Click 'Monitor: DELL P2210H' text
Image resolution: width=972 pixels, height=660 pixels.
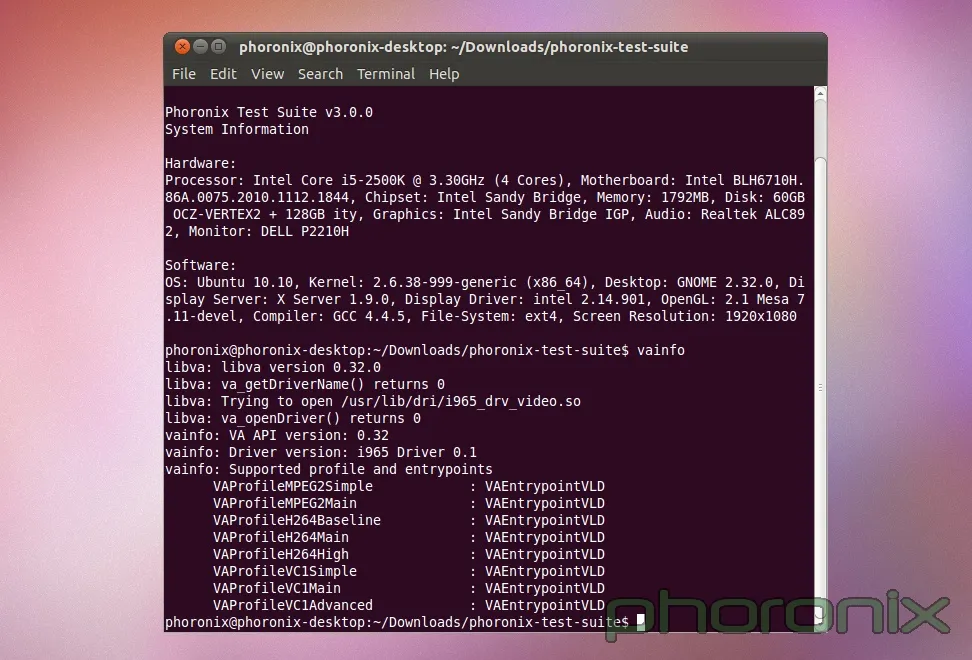[268, 231]
